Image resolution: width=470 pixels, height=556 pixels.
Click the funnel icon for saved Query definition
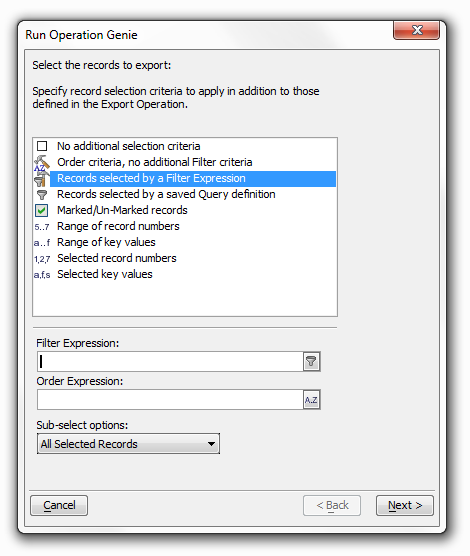[x=42, y=195]
